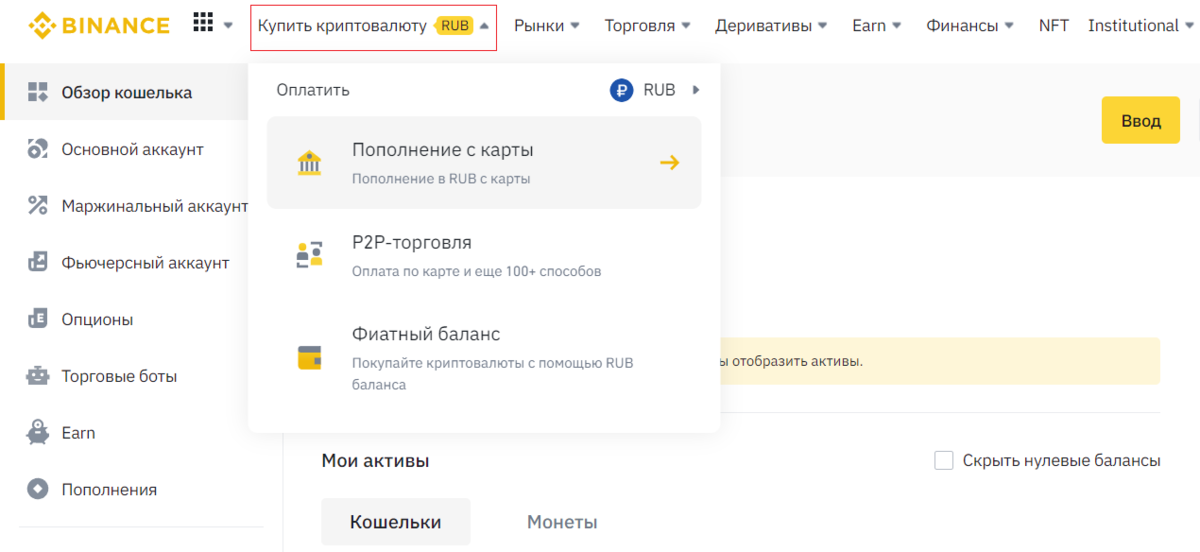This screenshot has height=552, width=1200.
Task: Open the NFT menu item
Action: pos(1054,26)
